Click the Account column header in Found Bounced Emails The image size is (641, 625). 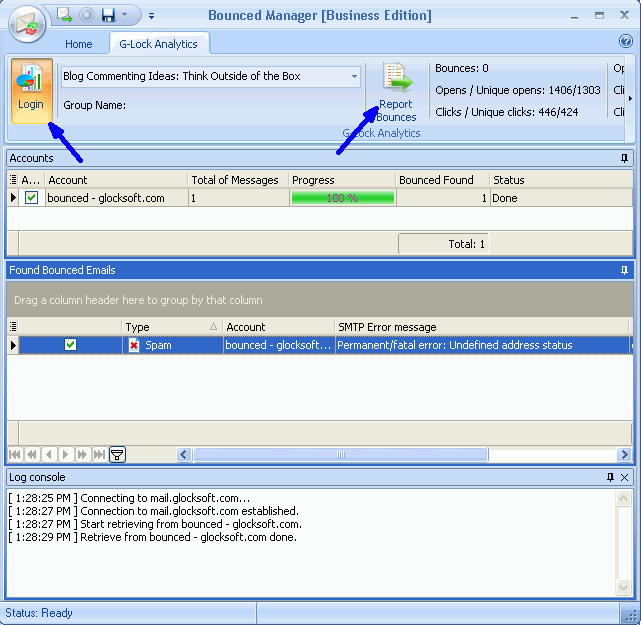279,327
